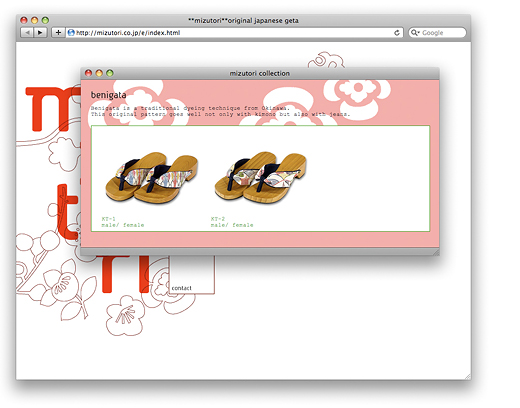Click the reload icon in address bar
520x408 pixels.
pyautogui.click(x=397, y=33)
